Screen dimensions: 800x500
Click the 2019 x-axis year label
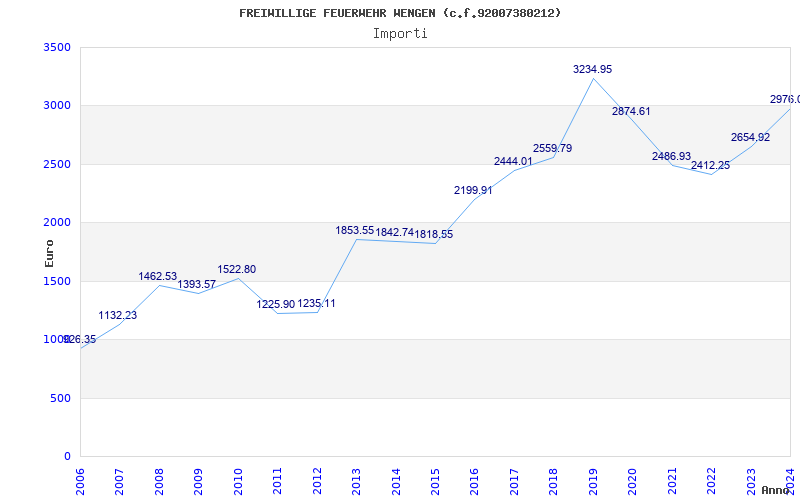click(x=594, y=480)
